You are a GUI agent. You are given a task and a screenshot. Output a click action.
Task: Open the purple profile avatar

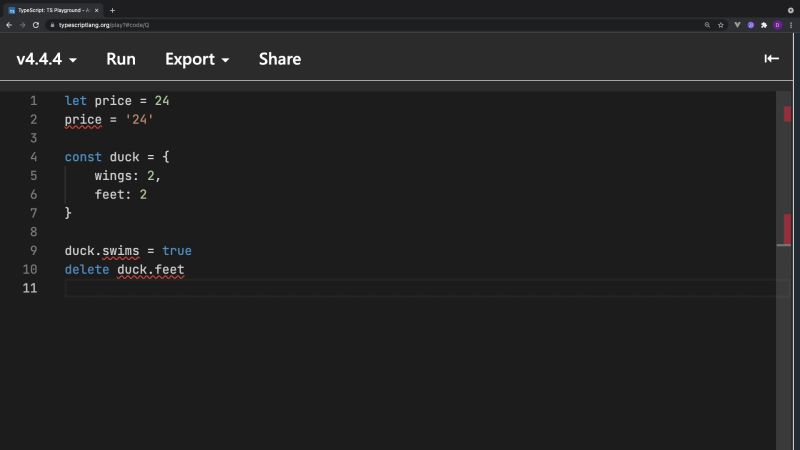pos(777,24)
